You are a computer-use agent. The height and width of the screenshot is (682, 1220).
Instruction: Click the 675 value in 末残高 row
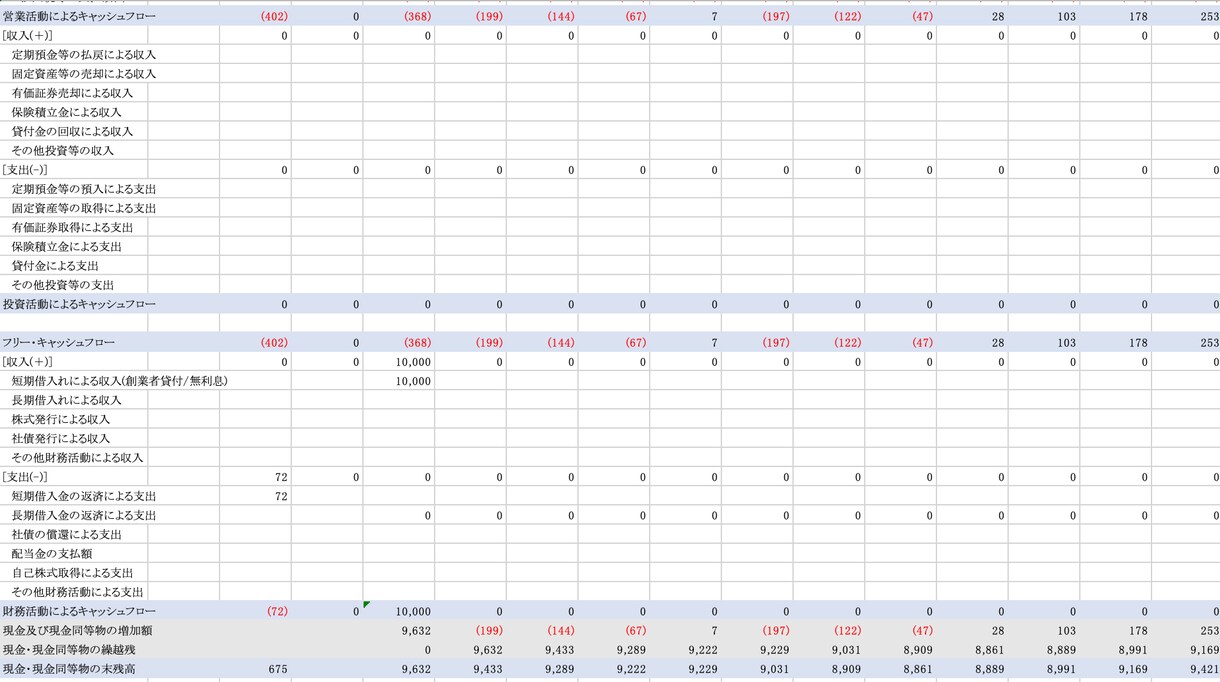278,668
